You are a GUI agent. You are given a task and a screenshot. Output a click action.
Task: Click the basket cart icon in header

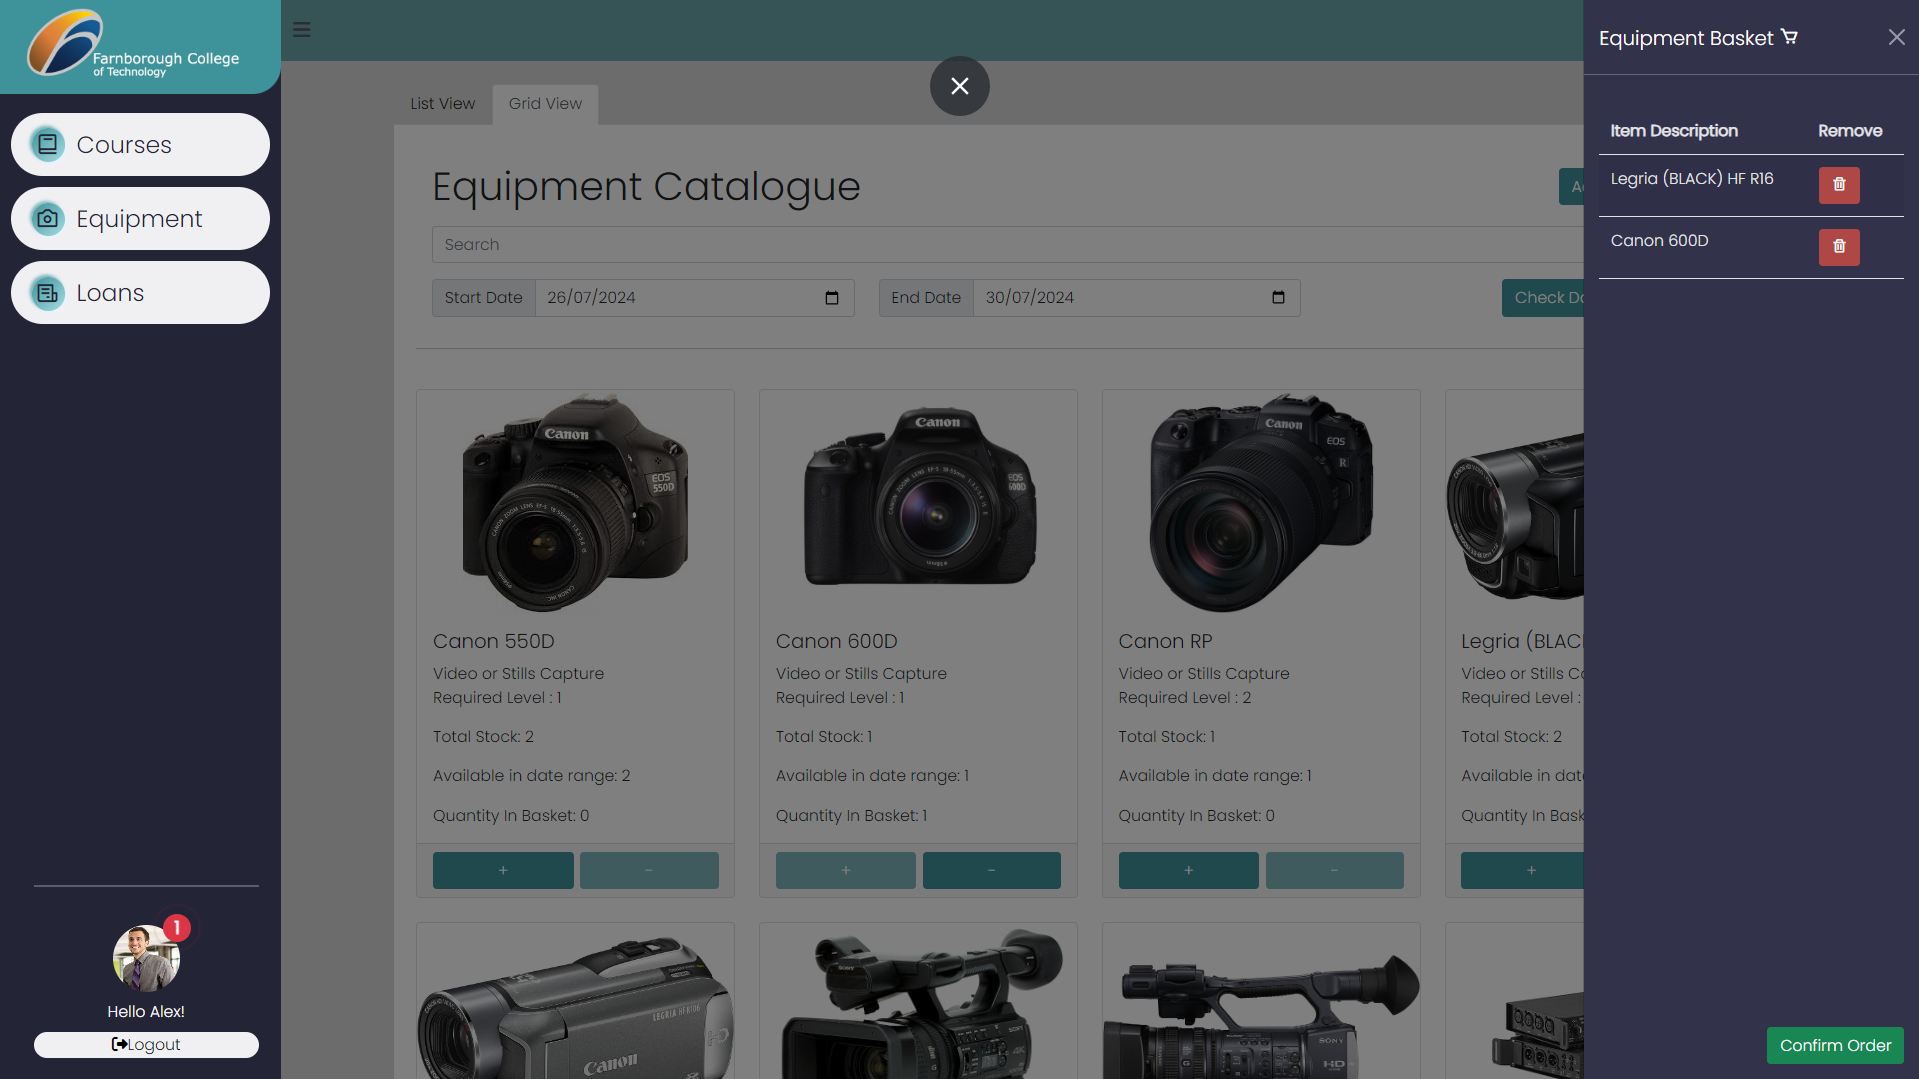1789,37
